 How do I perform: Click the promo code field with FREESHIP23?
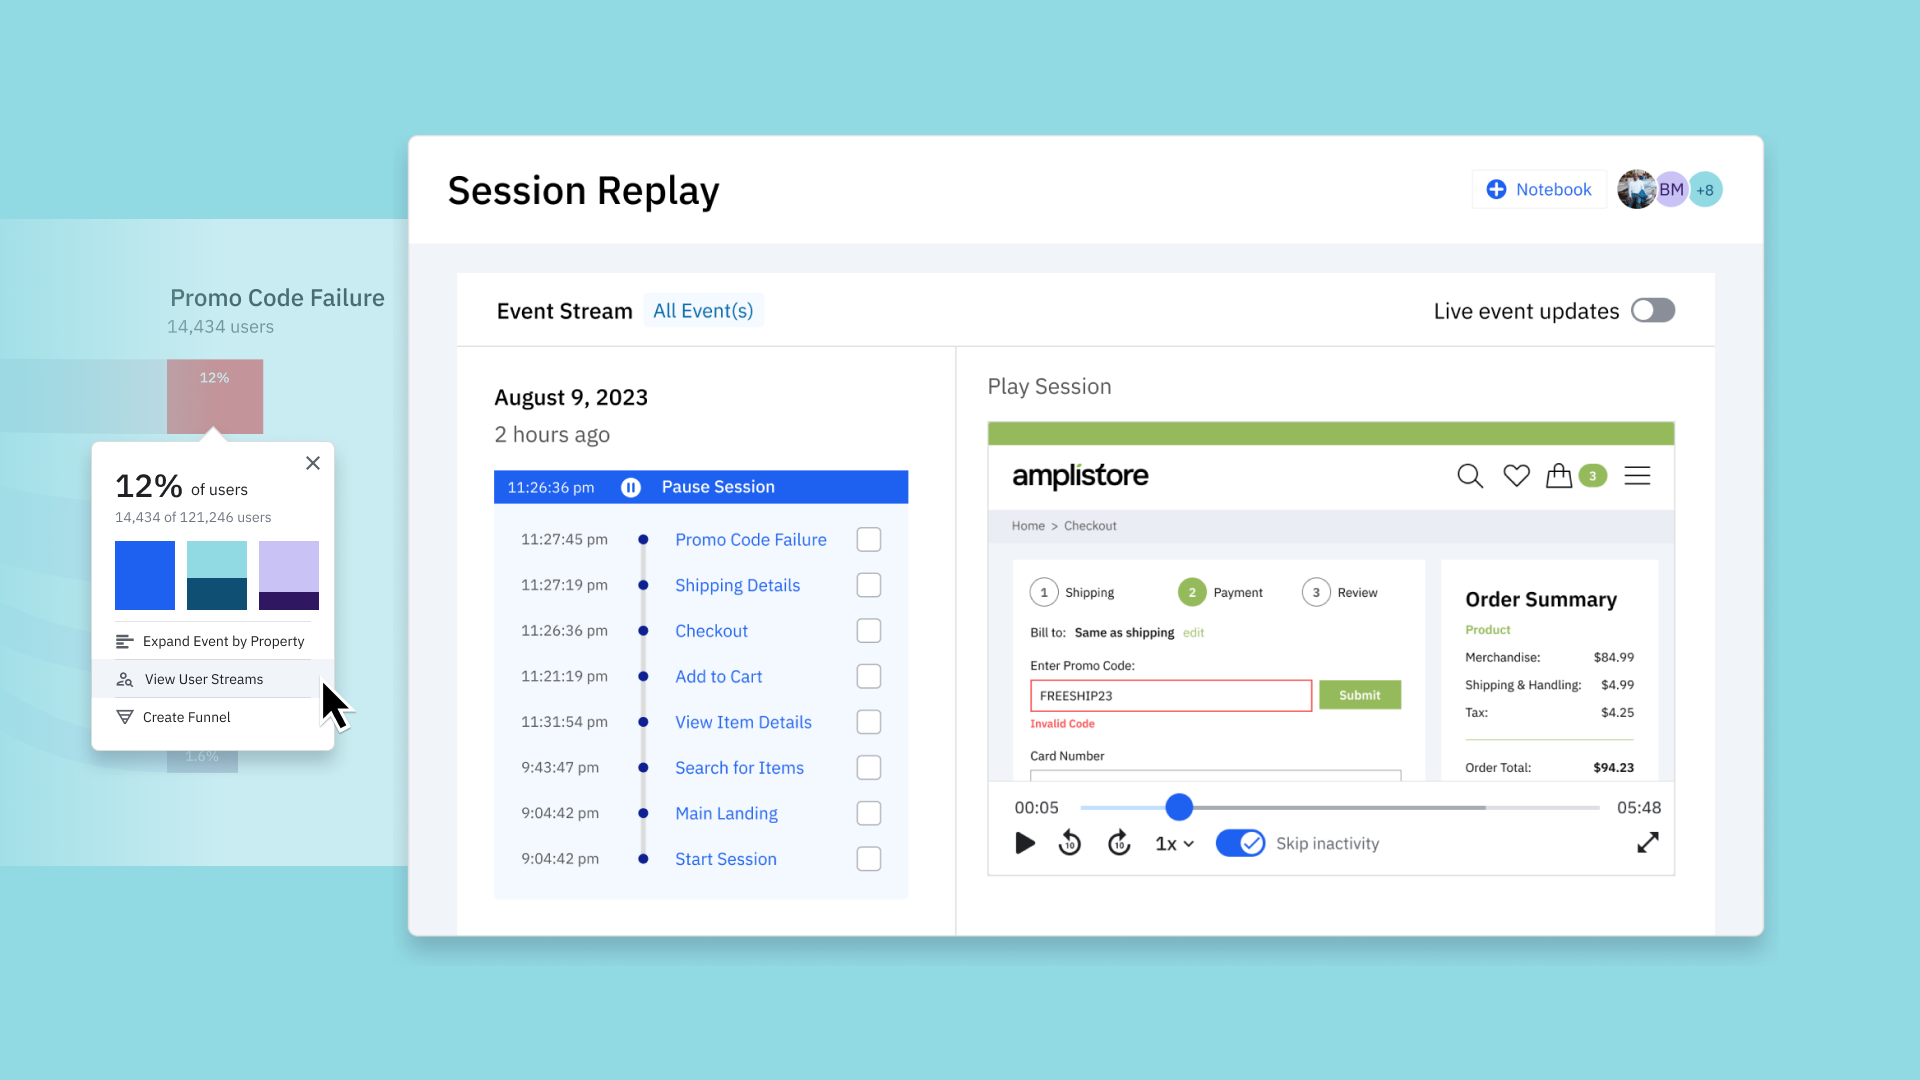pos(1171,695)
